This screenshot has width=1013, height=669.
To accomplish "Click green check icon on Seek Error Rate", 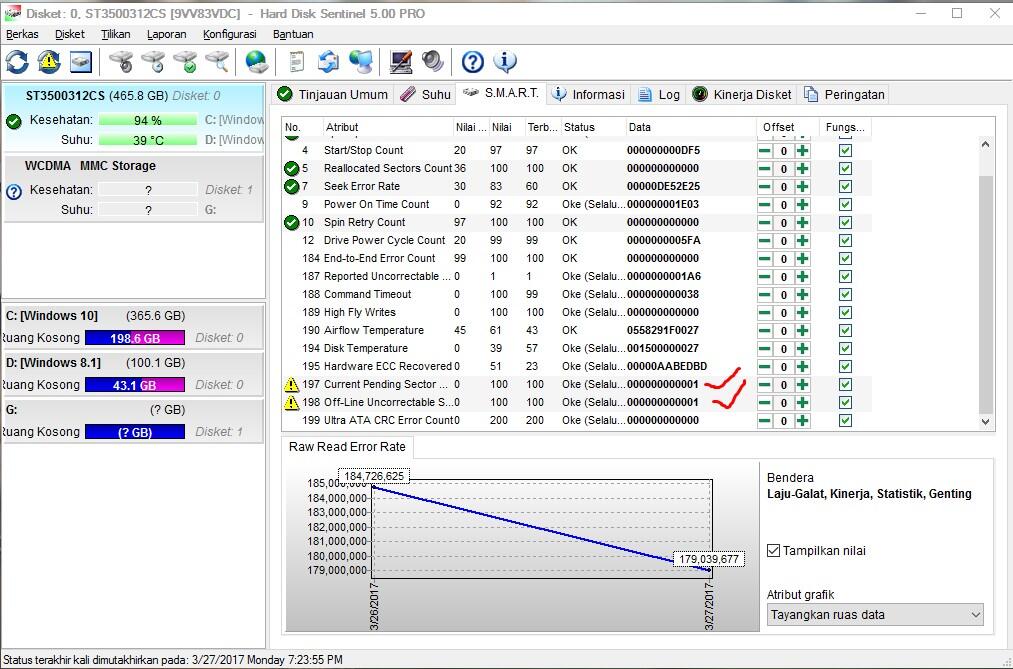I will (291, 187).
